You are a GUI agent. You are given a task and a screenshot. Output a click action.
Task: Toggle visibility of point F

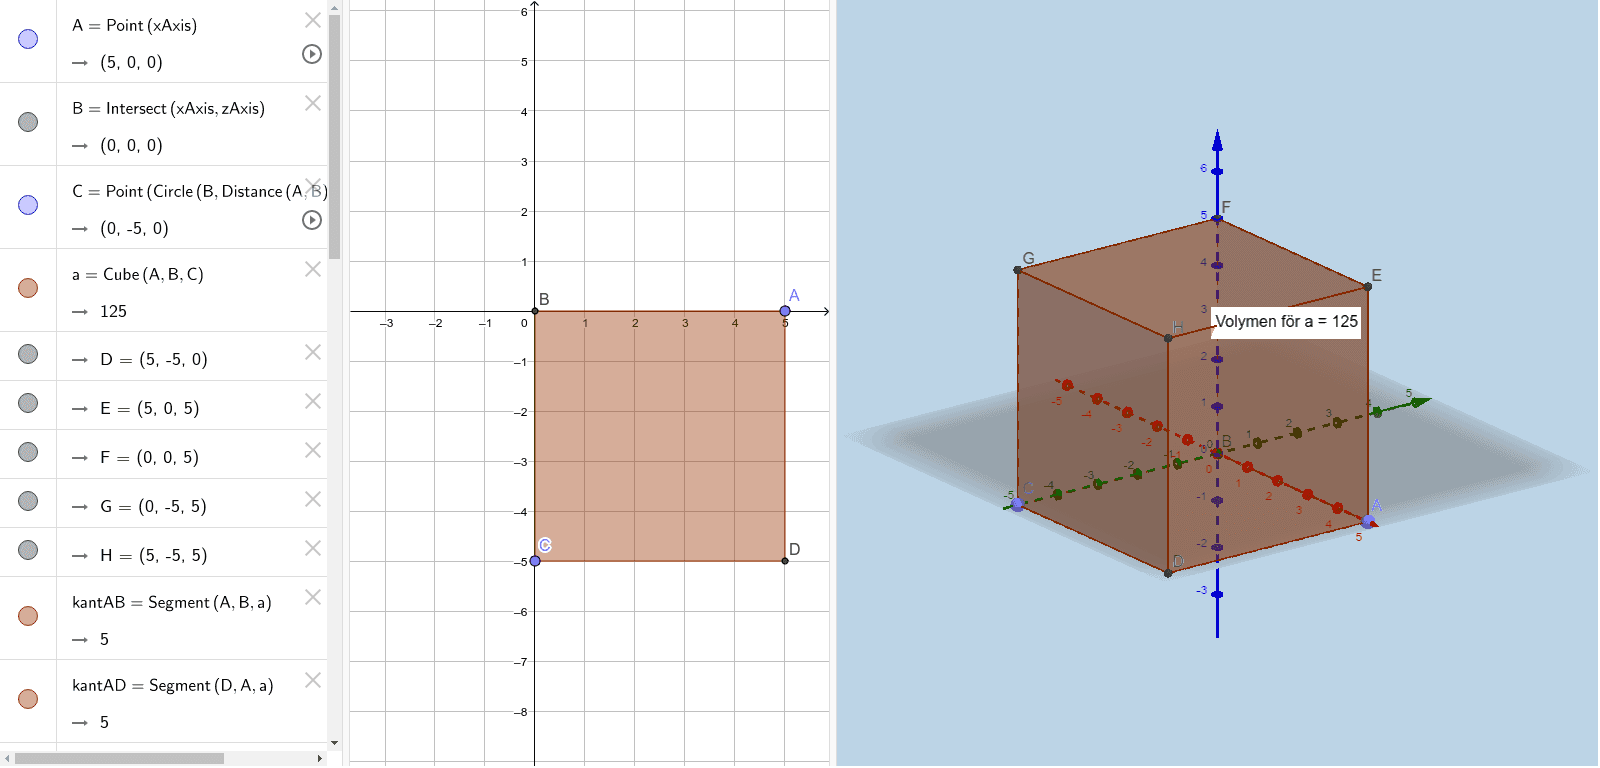(28, 452)
